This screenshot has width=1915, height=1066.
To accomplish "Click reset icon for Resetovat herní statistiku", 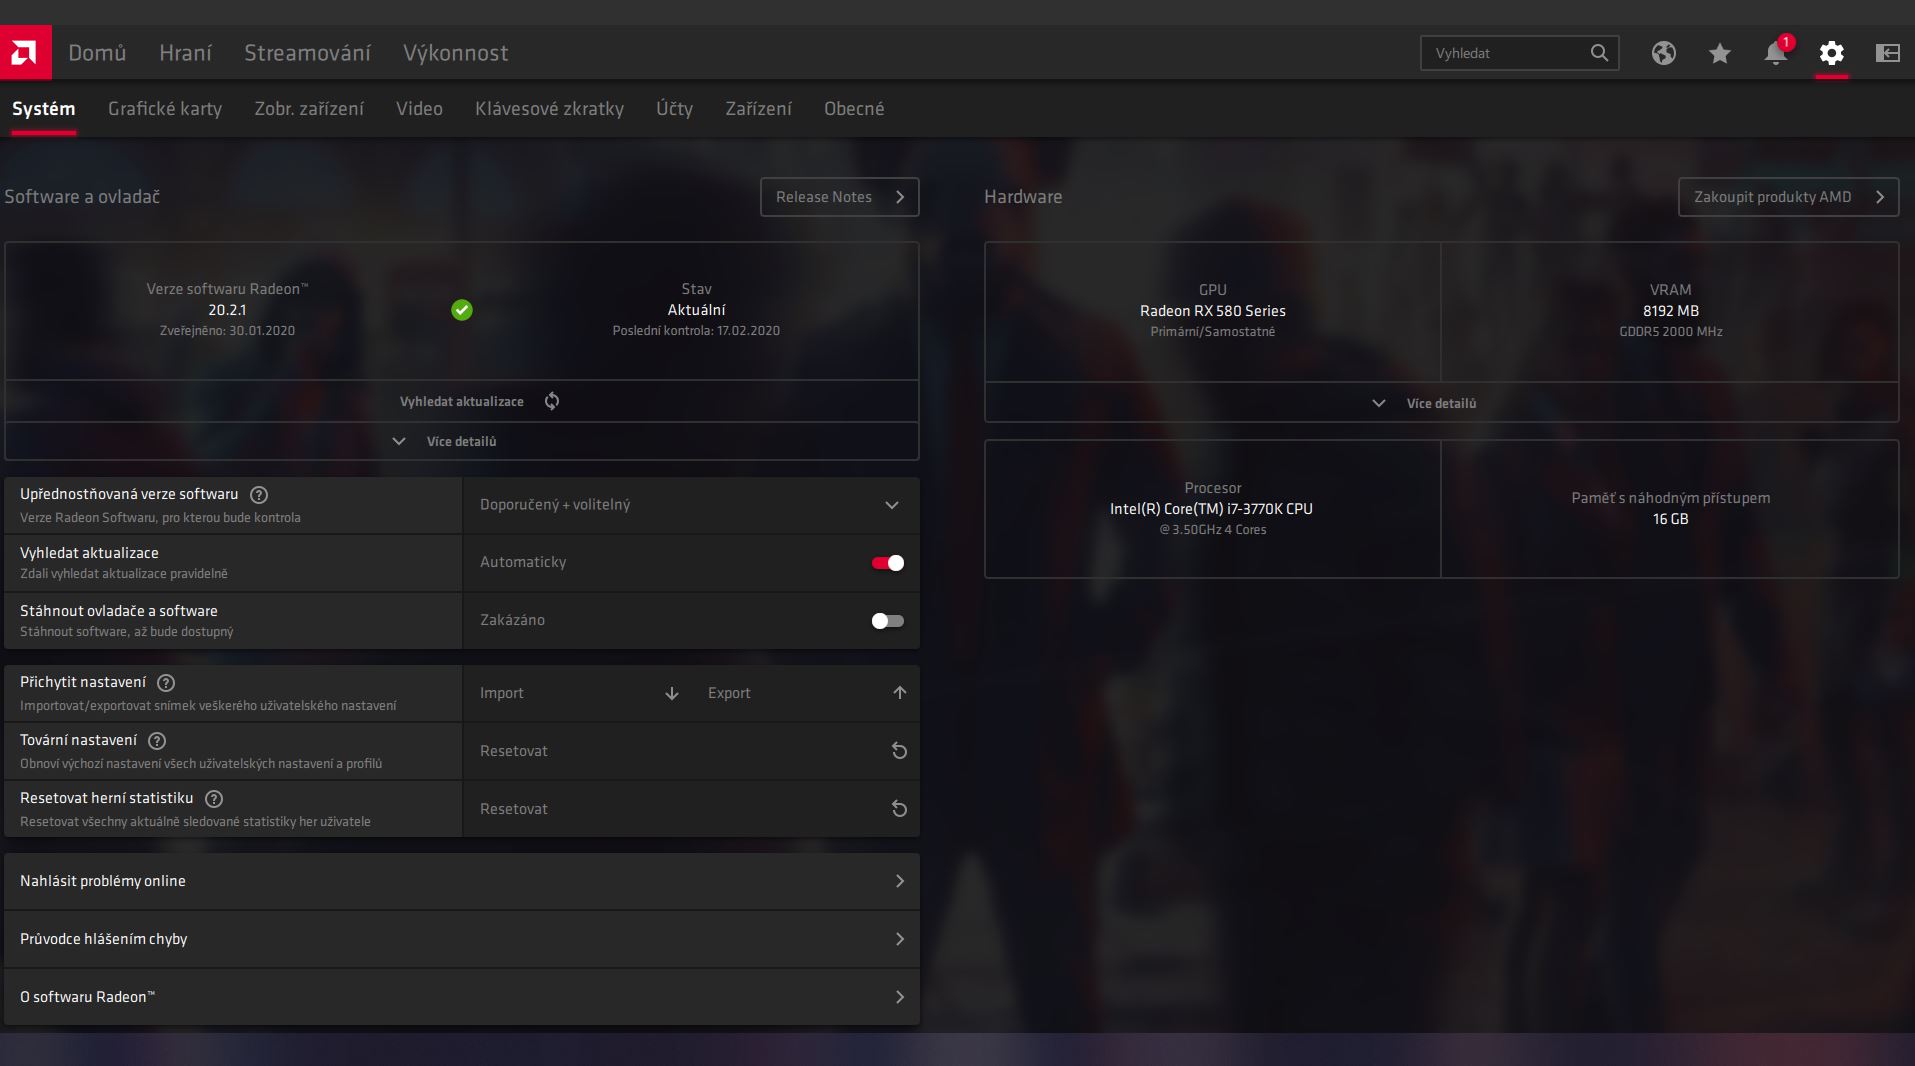I will pyautogui.click(x=899, y=809).
